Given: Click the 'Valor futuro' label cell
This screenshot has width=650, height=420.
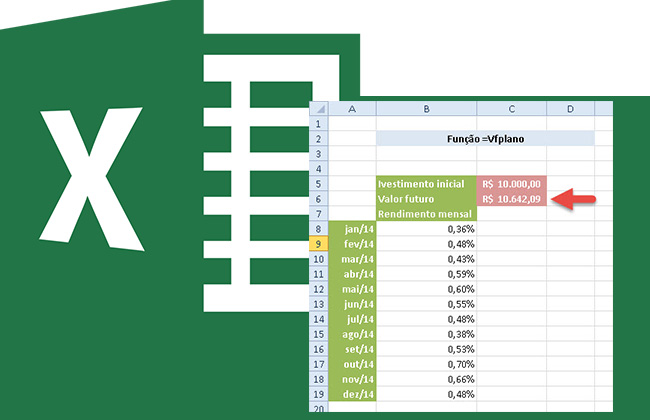Looking at the screenshot, I should pyautogui.click(x=427, y=199).
